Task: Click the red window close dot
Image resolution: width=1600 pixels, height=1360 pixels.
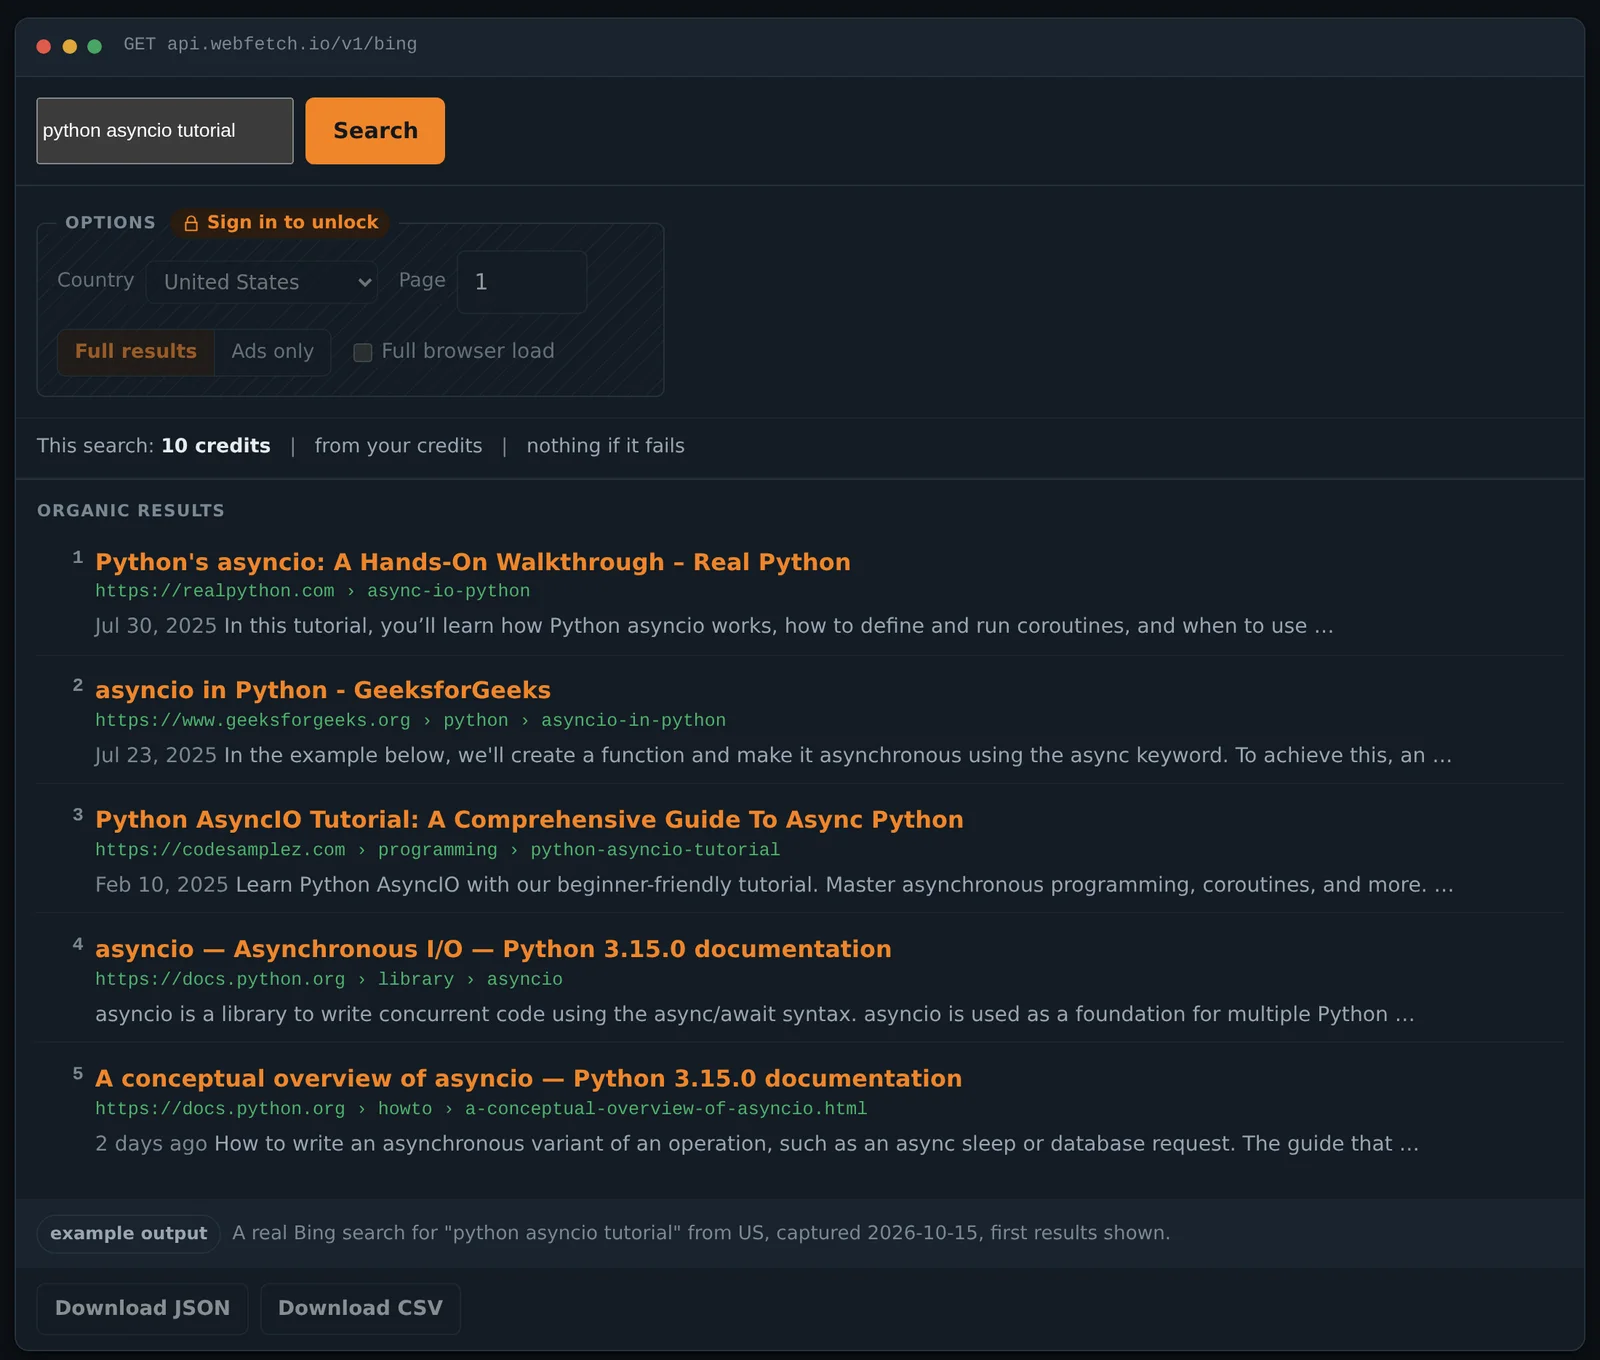Action: click(x=43, y=46)
